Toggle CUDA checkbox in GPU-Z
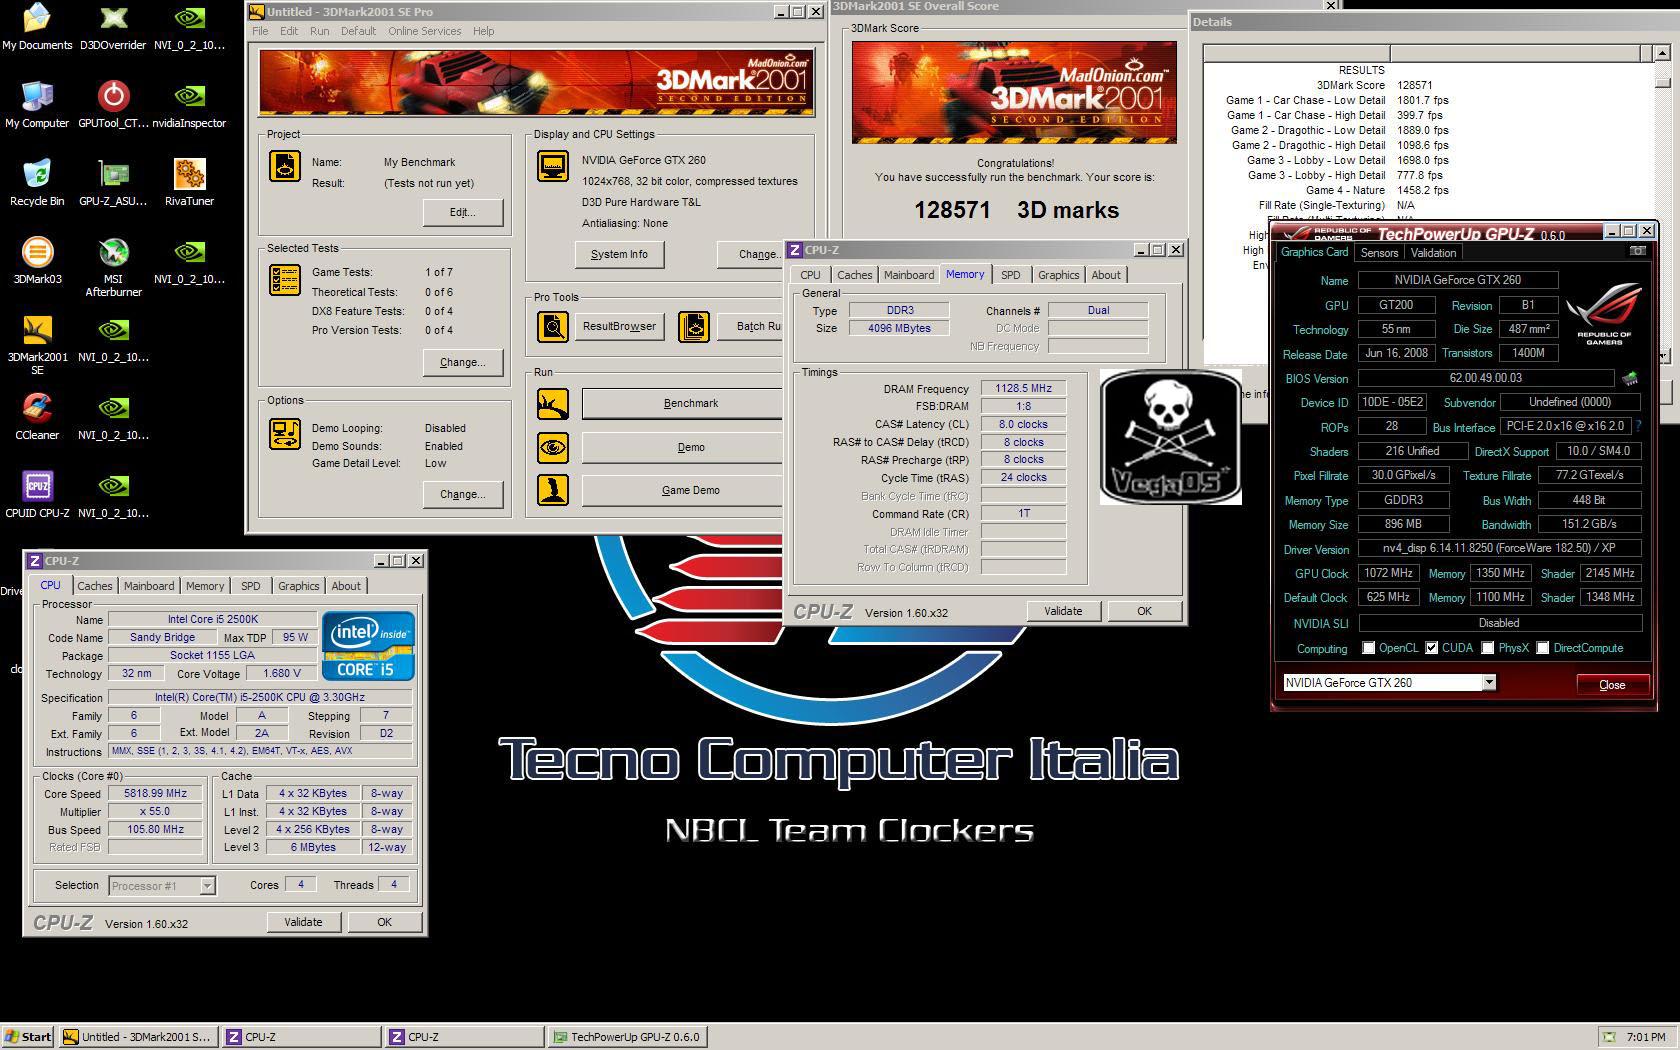1680x1050 pixels. (x=1432, y=648)
